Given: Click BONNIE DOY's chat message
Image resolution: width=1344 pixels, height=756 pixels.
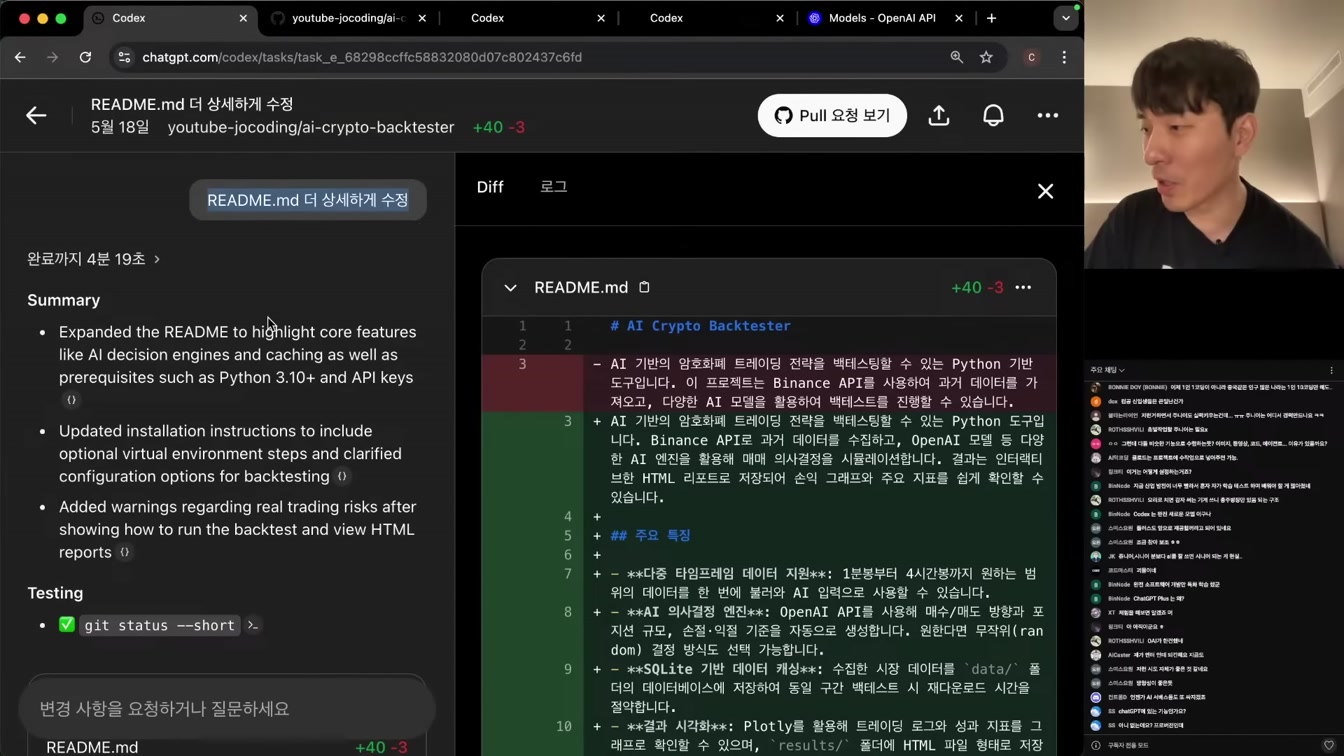Looking at the screenshot, I should point(1213,387).
